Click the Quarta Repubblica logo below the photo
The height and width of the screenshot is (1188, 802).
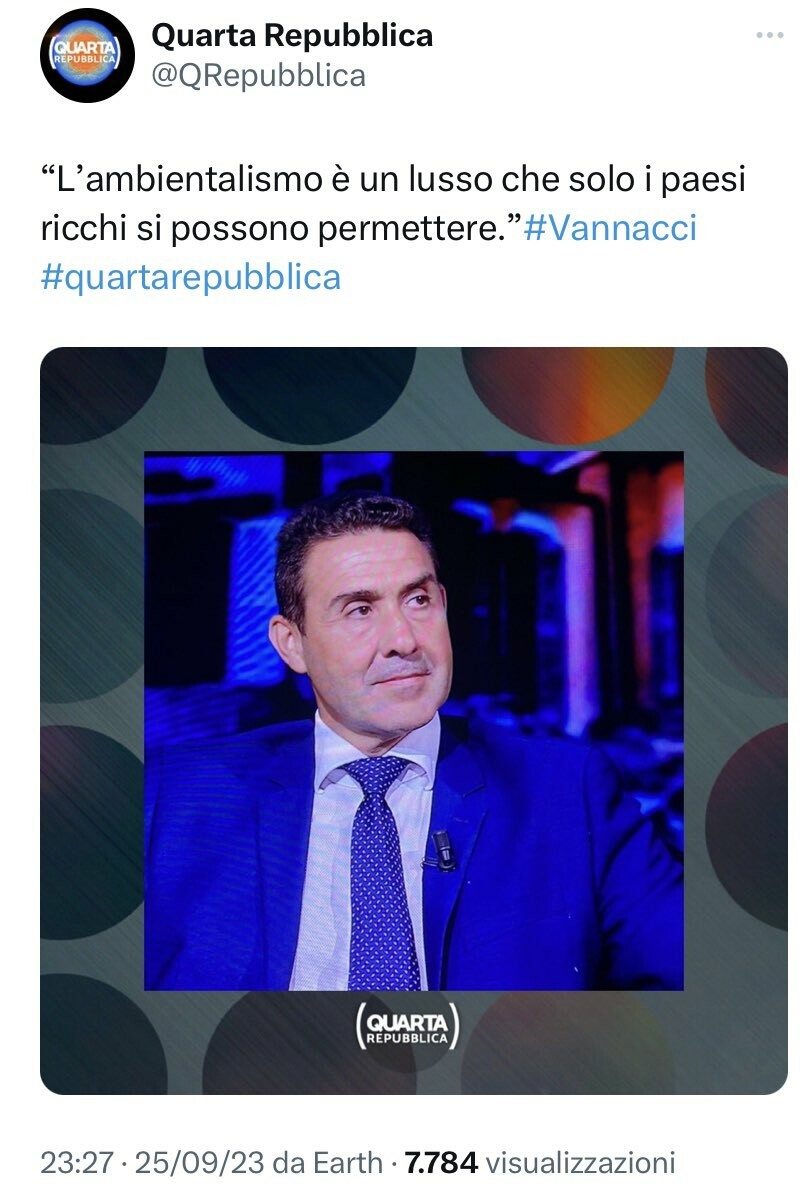[407, 1026]
